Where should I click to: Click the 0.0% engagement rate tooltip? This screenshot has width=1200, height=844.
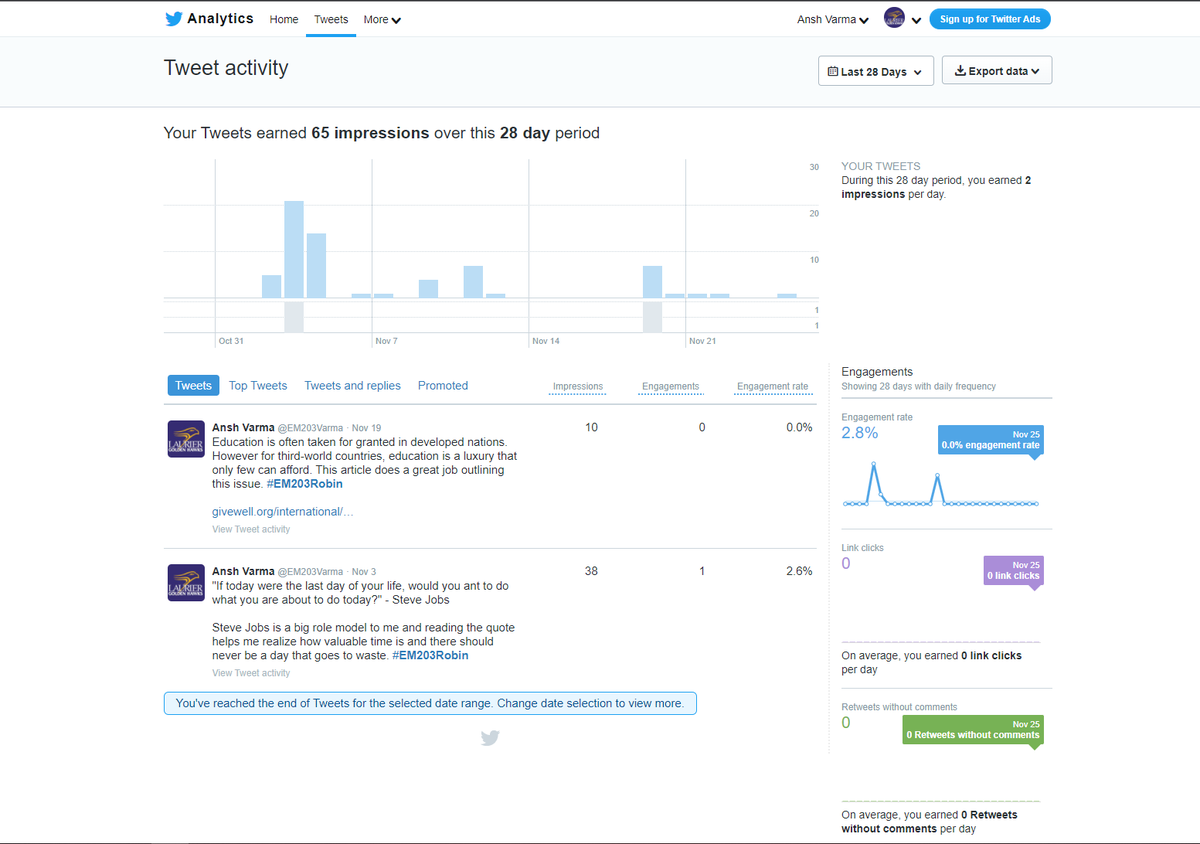click(990, 440)
